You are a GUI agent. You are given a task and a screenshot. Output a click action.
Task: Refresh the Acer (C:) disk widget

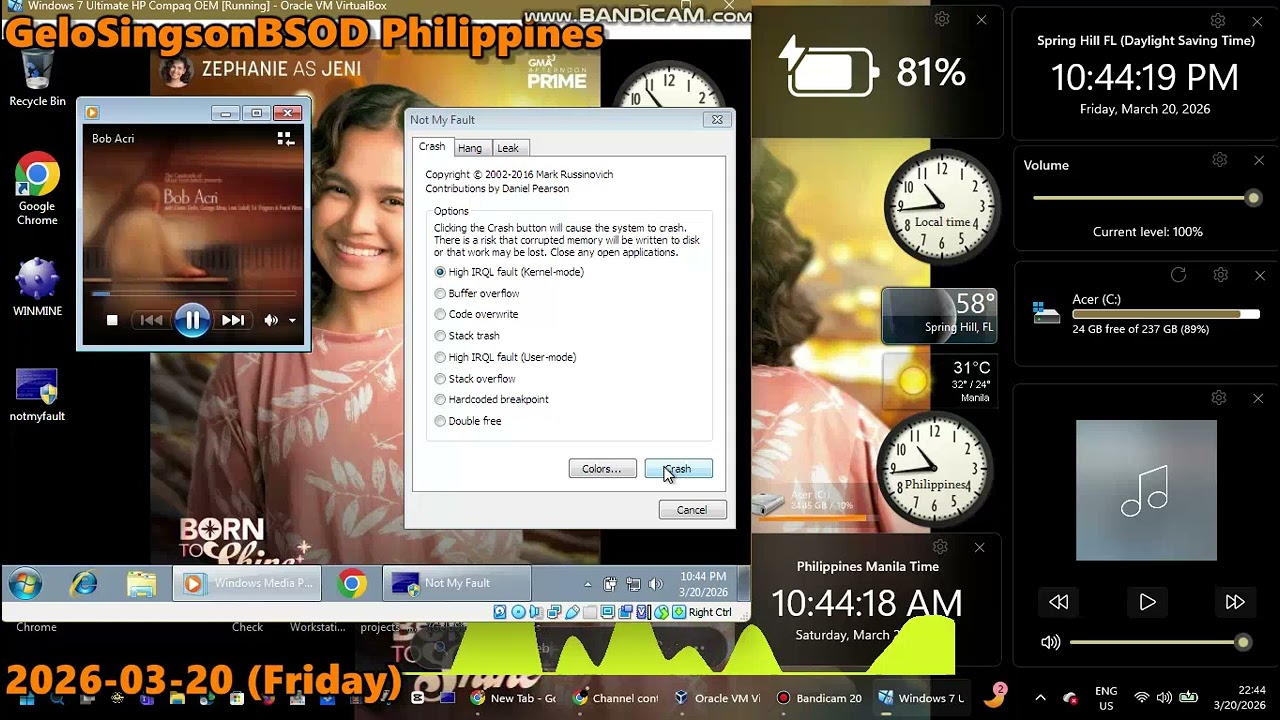1178,275
